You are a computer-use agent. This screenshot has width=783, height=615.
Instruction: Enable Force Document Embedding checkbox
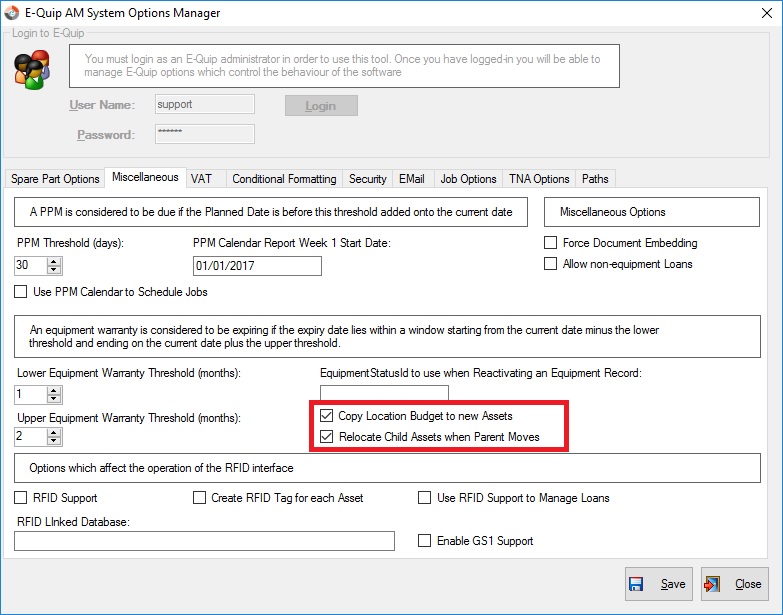[x=550, y=243]
